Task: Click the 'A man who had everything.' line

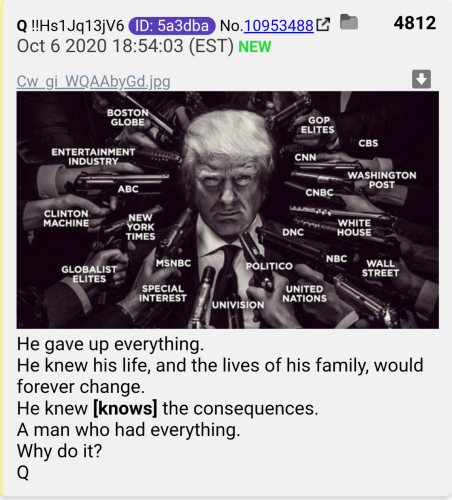Action: pyautogui.click(x=128, y=430)
